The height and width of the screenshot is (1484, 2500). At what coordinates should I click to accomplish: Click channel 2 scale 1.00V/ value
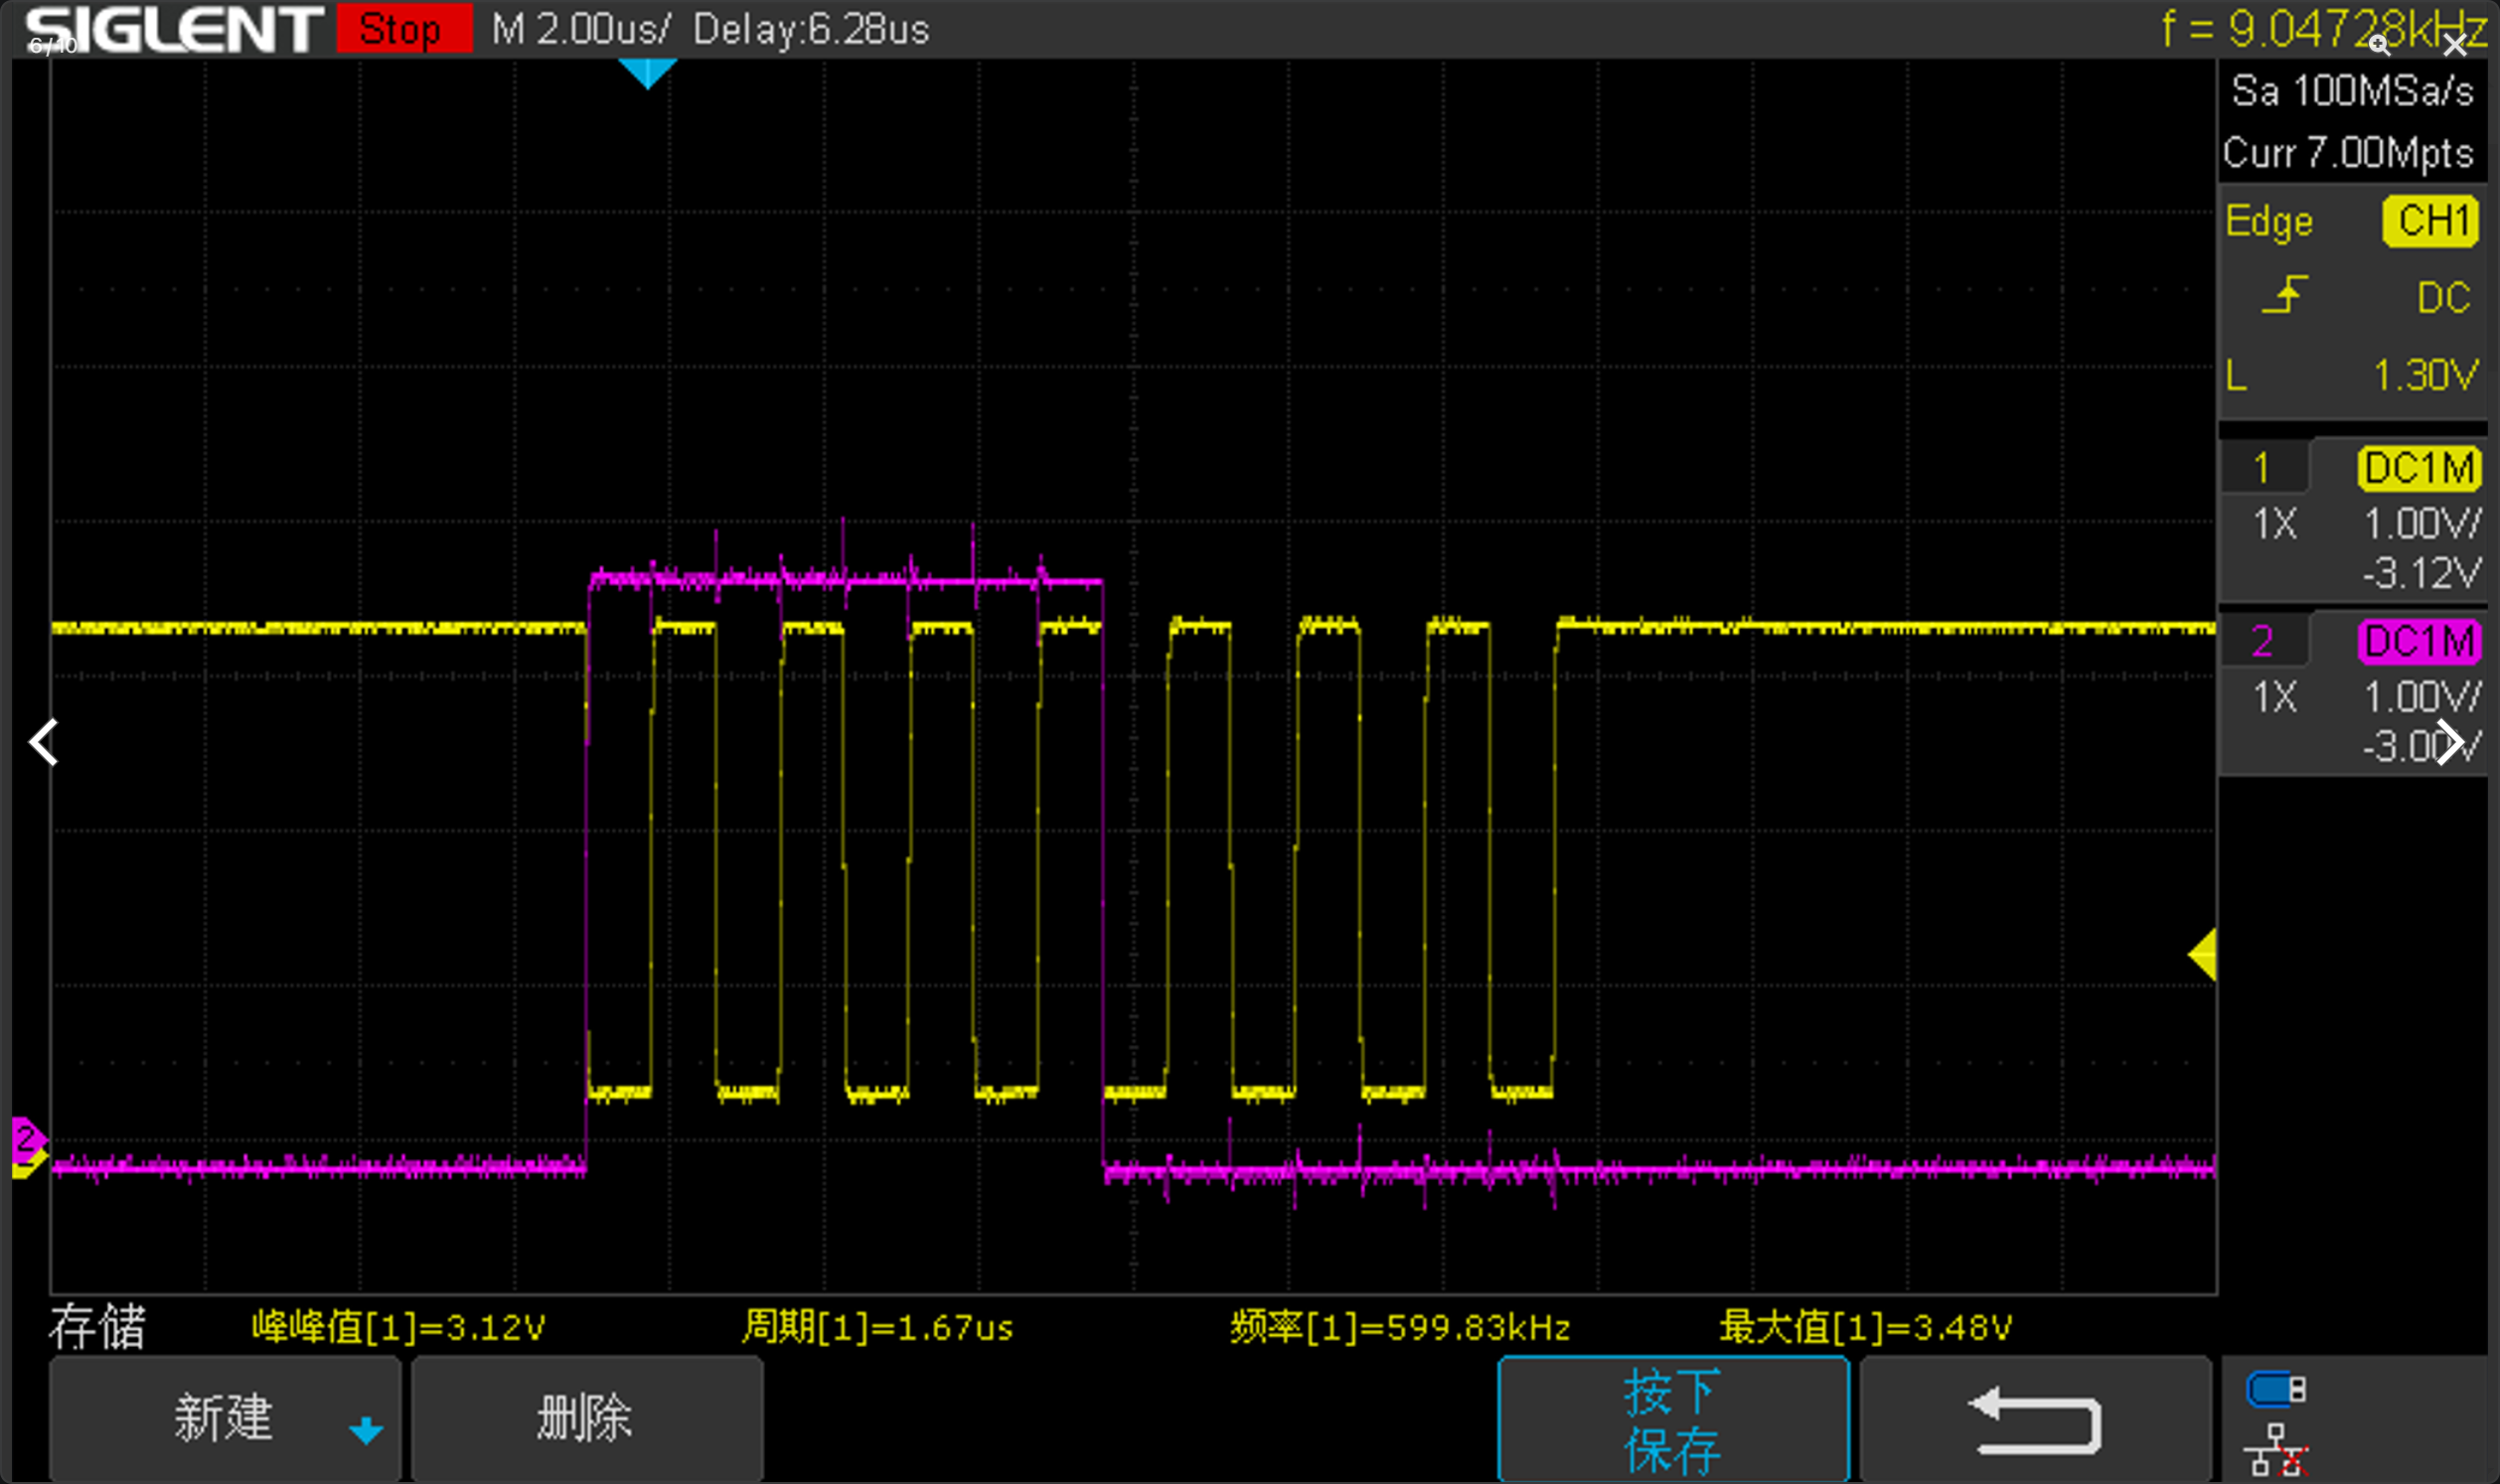click(2422, 697)
